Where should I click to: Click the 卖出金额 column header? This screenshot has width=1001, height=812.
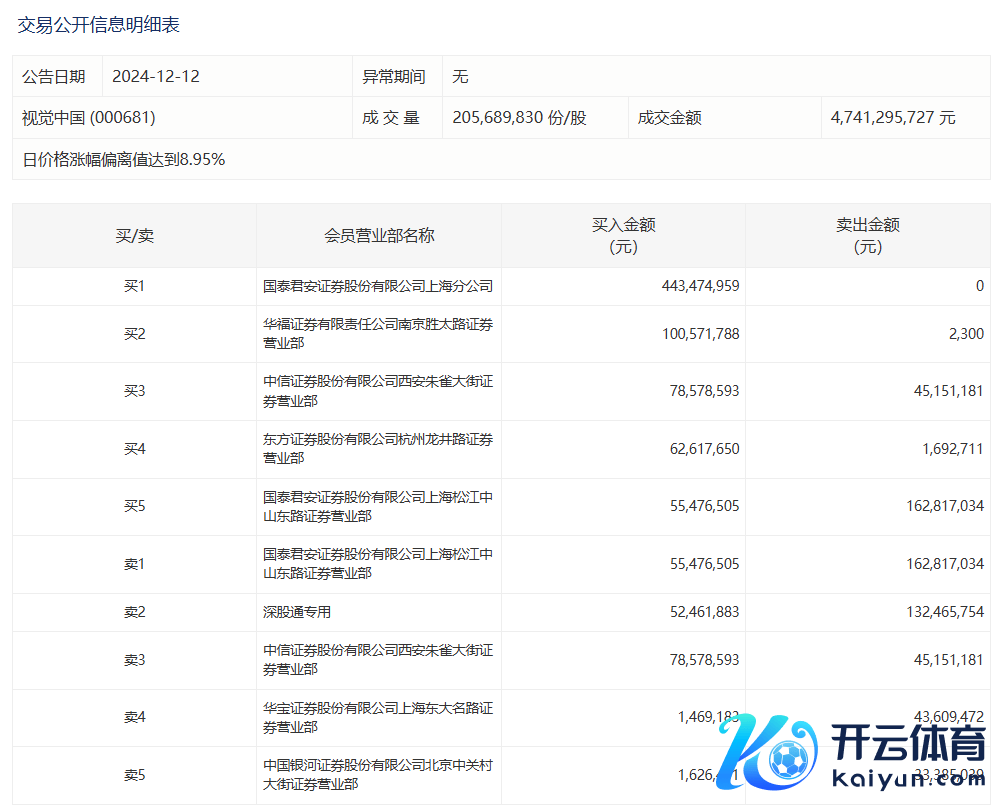[867, 236]
